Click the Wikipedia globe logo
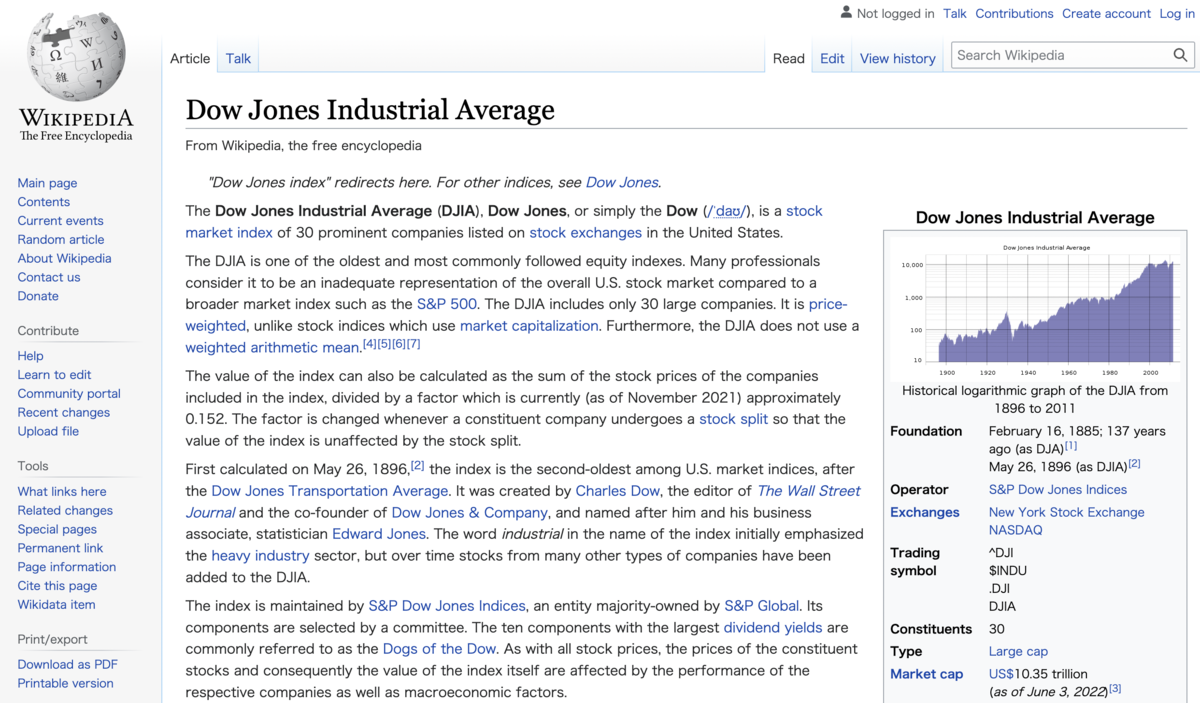 (76, 58)
